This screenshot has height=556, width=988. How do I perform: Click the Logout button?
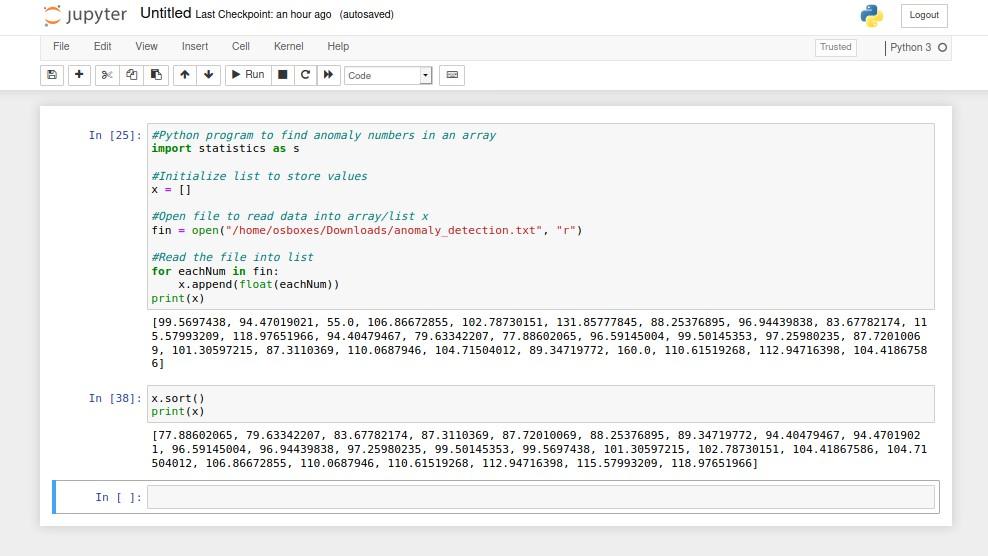point(924,15)
